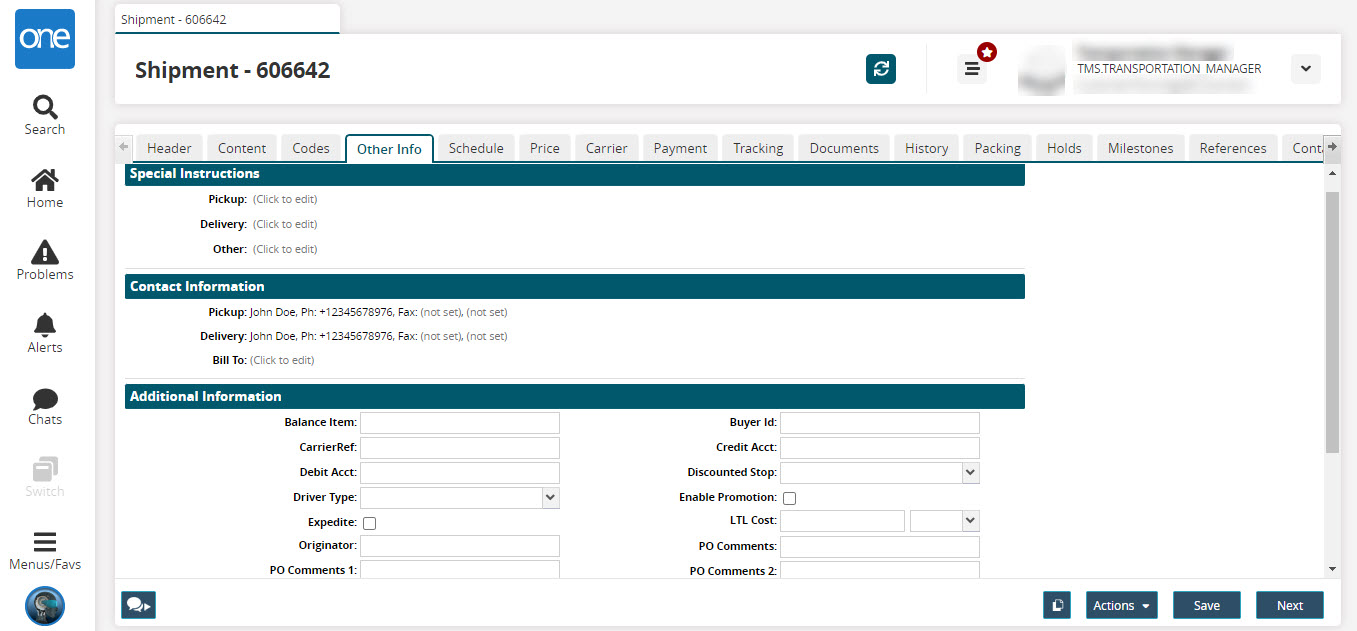Click the Next button
Image resolution: width=1357 pixels, height=631 pixels.
coord(1289,605)
